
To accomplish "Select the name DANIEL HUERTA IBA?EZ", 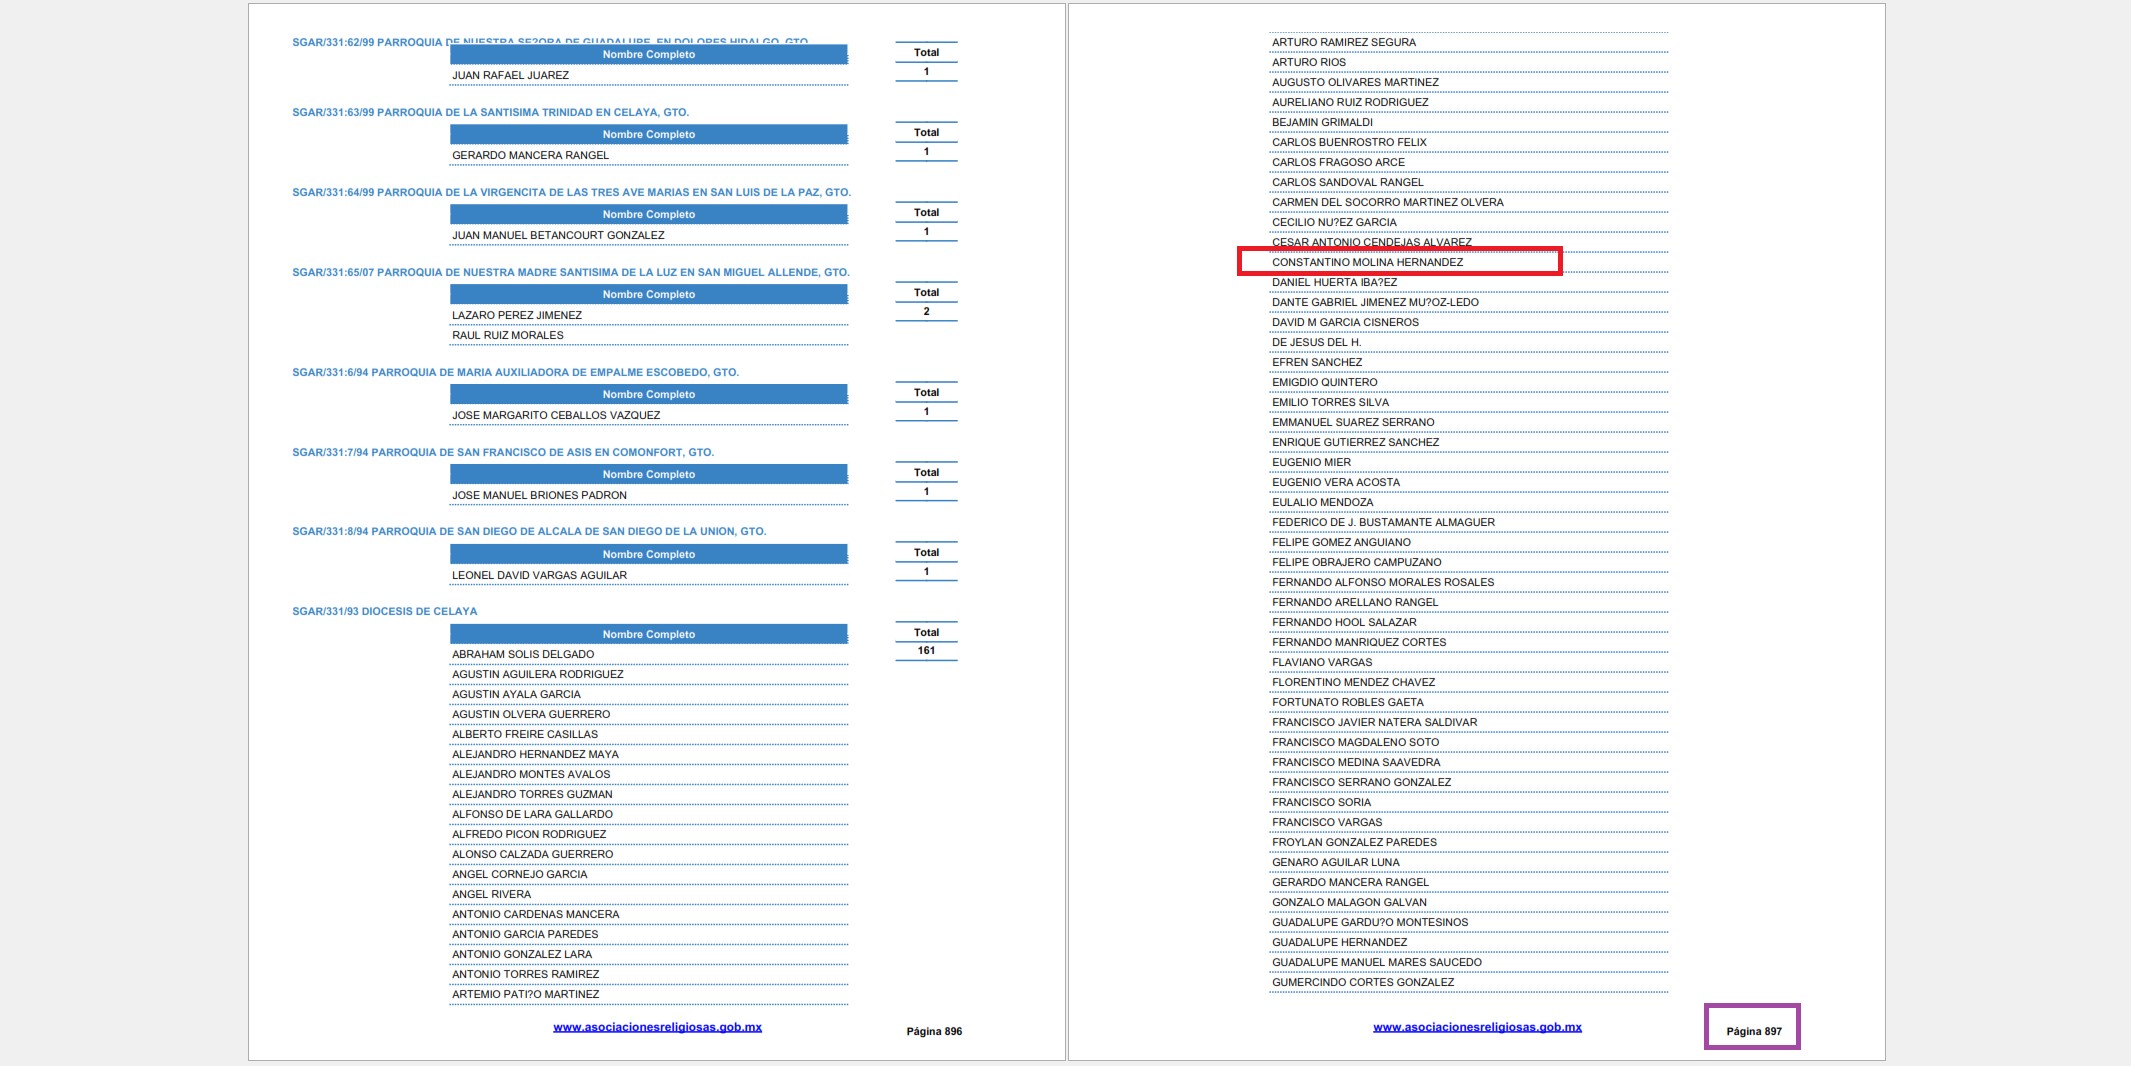I will (1334, 282).
